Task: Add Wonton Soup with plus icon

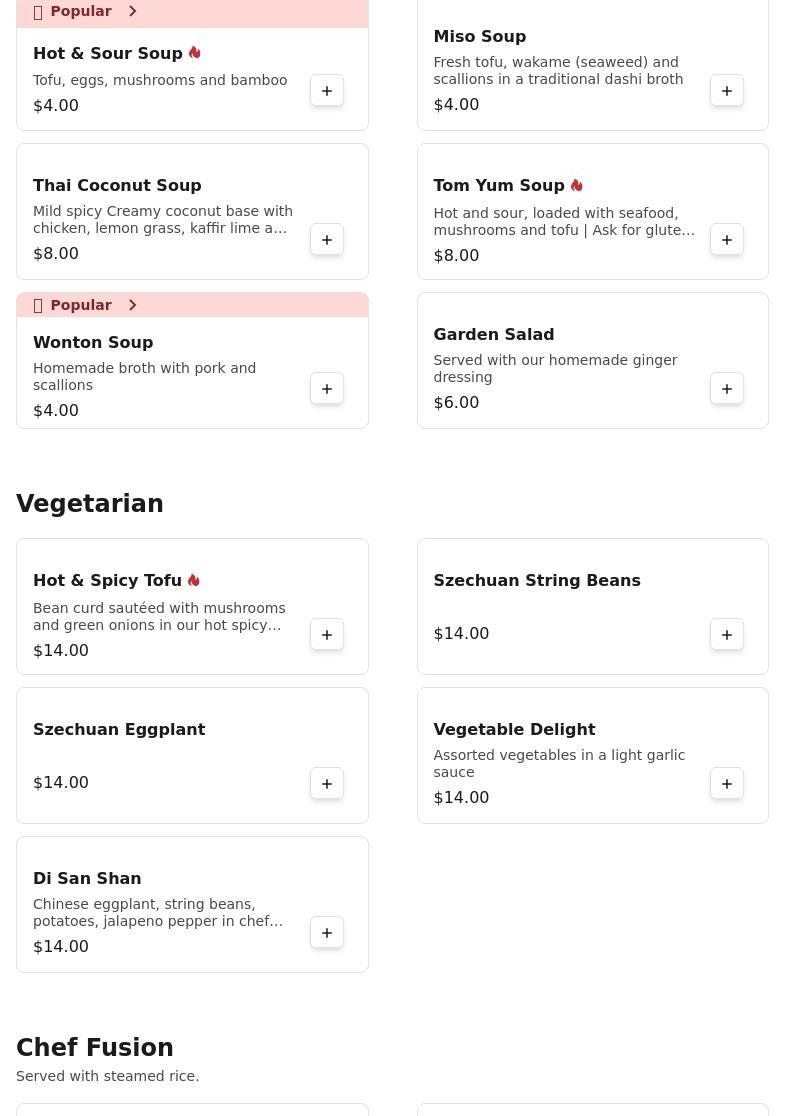Action: (x=327, y=389)
